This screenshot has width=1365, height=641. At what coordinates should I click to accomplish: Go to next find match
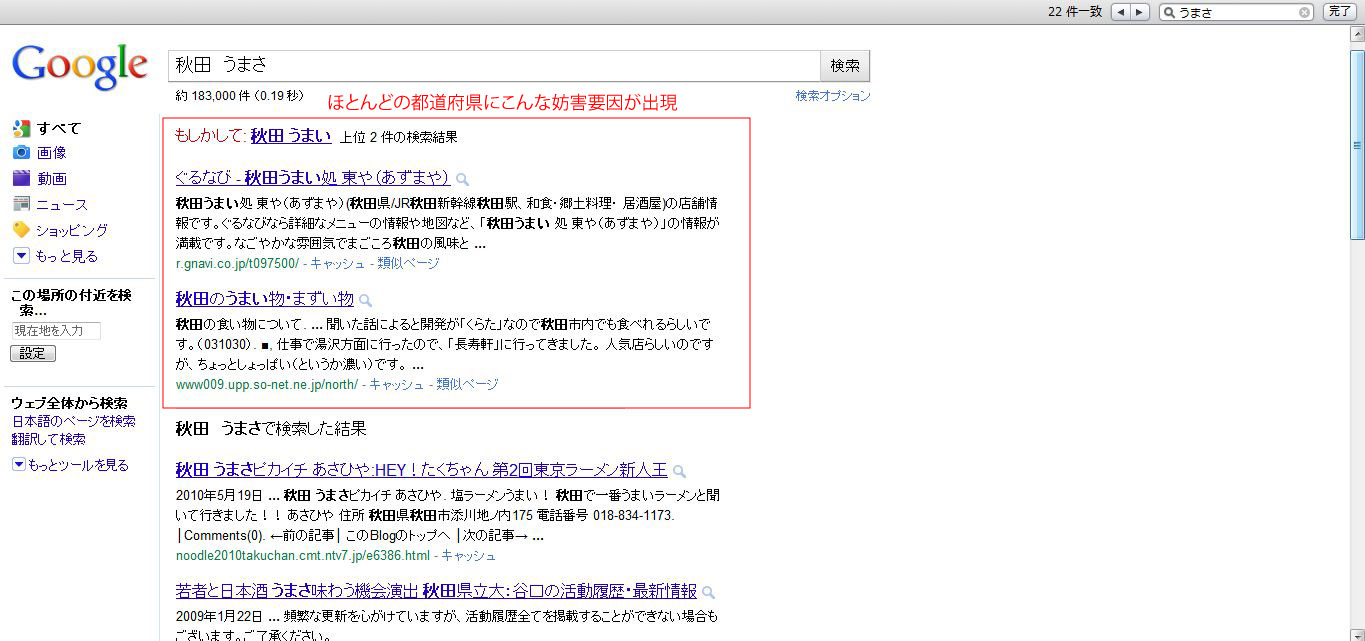(1141, 12)
